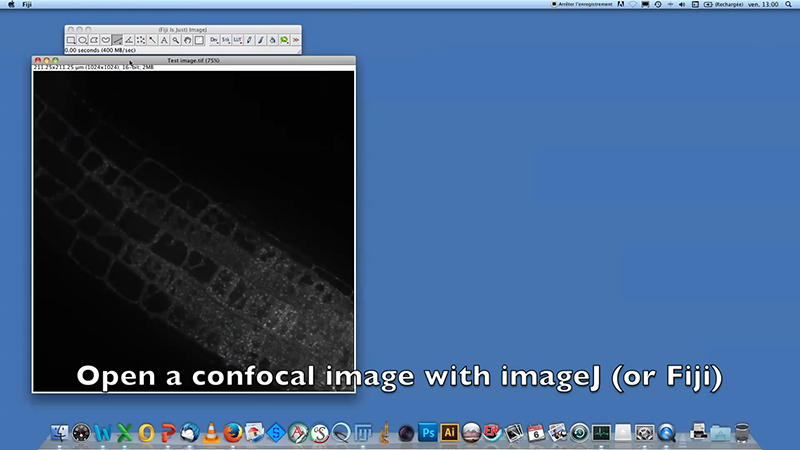The width and height of the screenshot is (800, 450).
Task: Launch Photoshop from the dock
Action: pos(428,433)
